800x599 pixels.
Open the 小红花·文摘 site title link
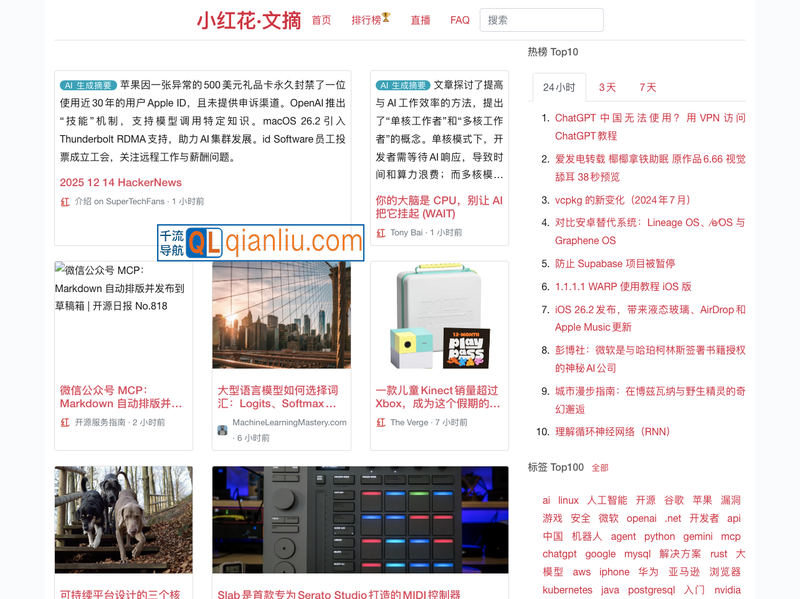(x=248, y=20)
